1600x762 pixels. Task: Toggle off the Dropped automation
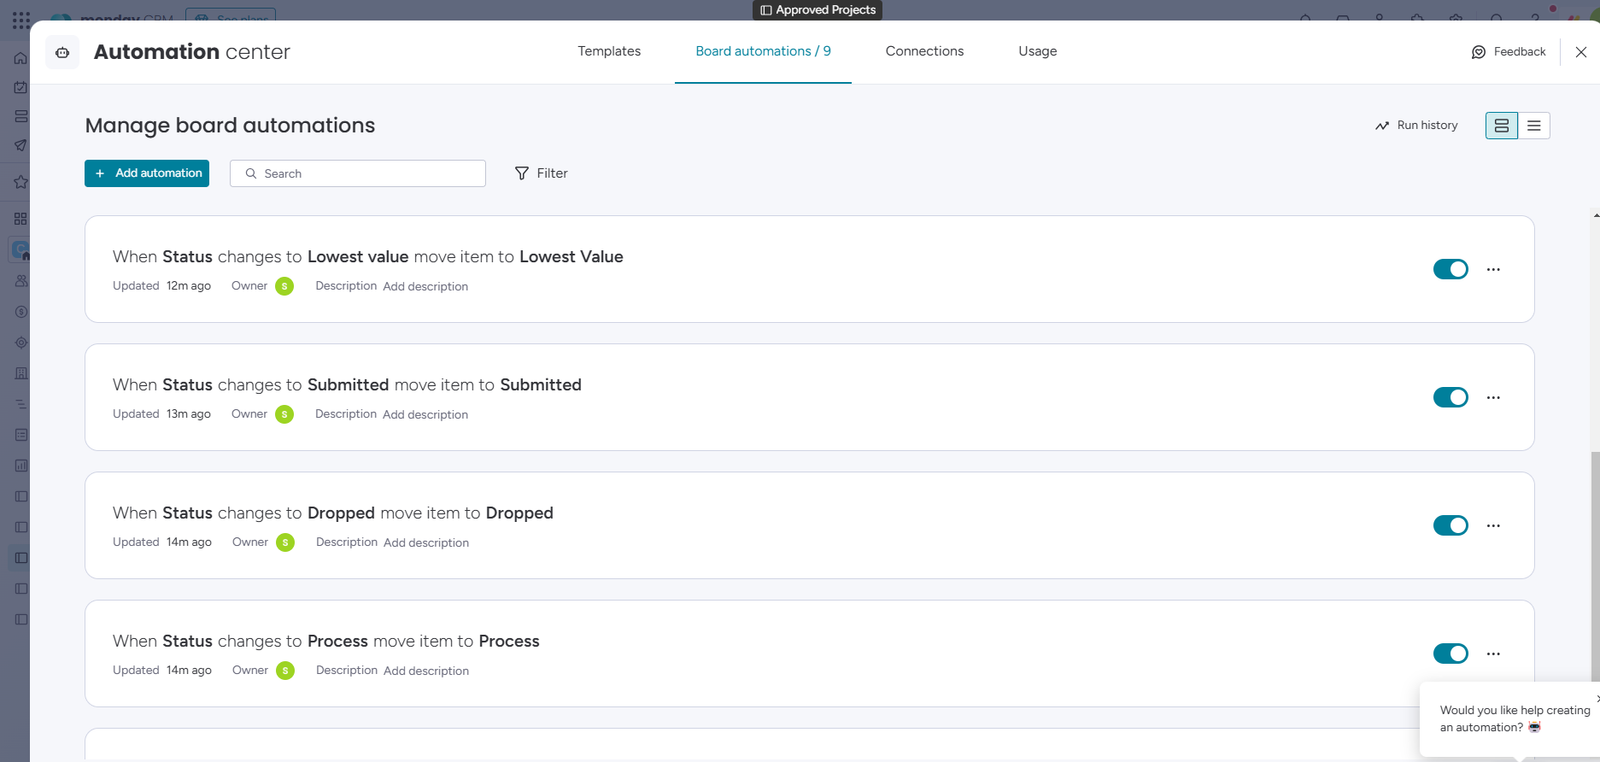(x=1450, y=525)
